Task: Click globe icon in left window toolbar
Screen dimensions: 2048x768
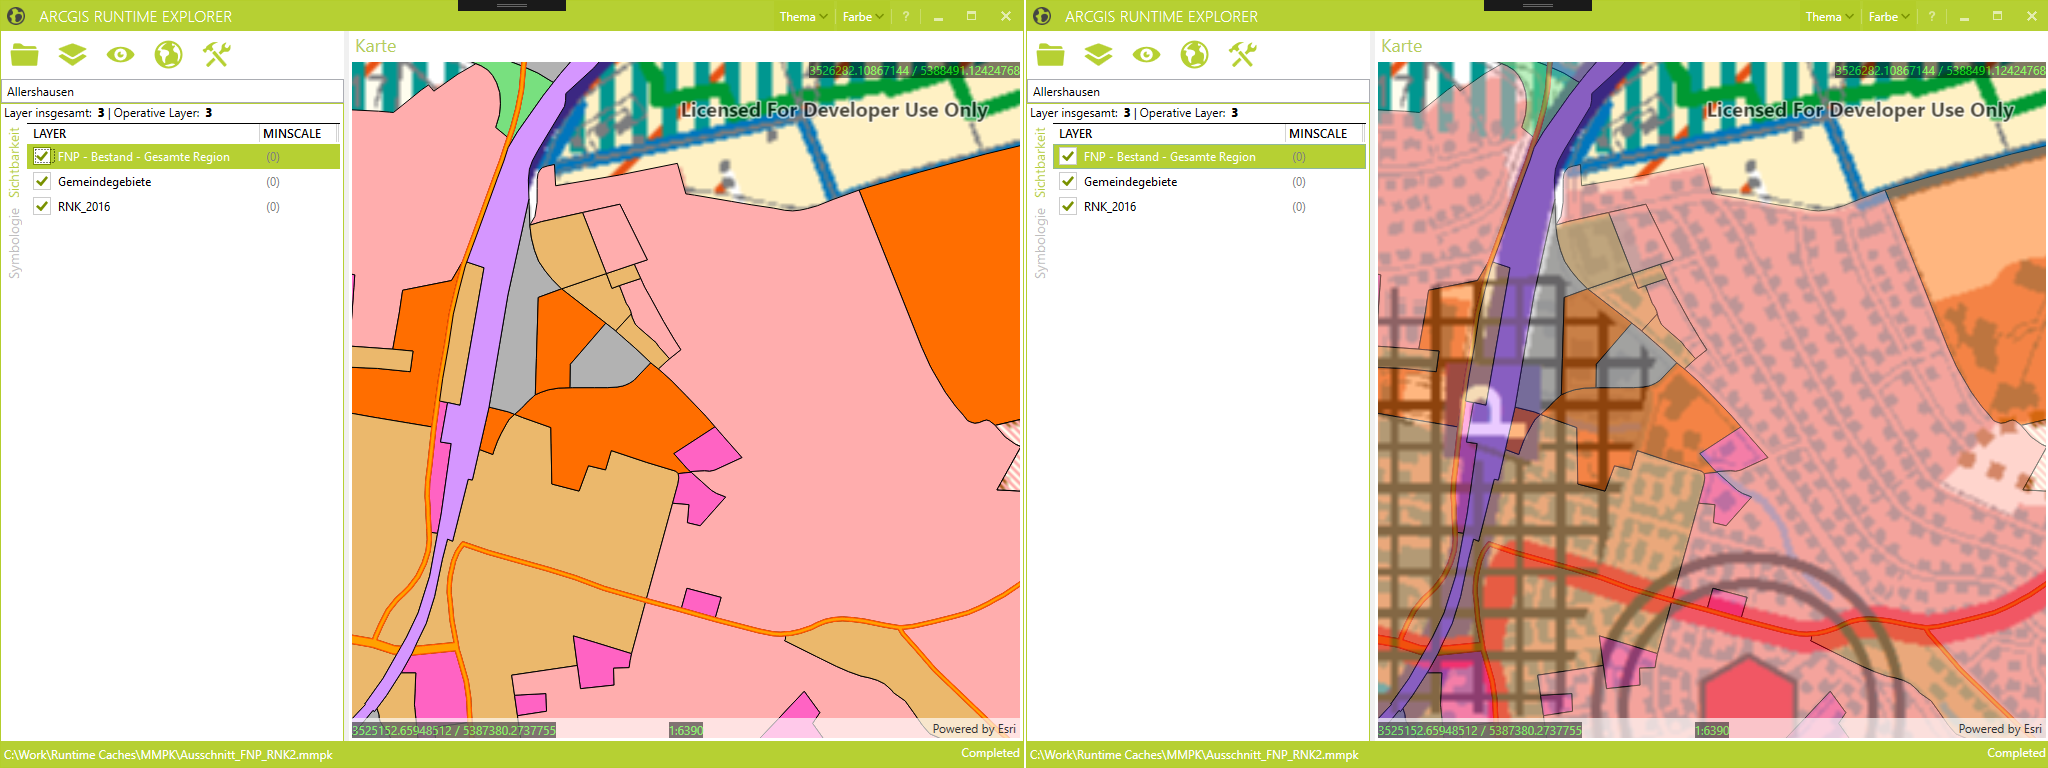Action: click(x=168, y=54)
